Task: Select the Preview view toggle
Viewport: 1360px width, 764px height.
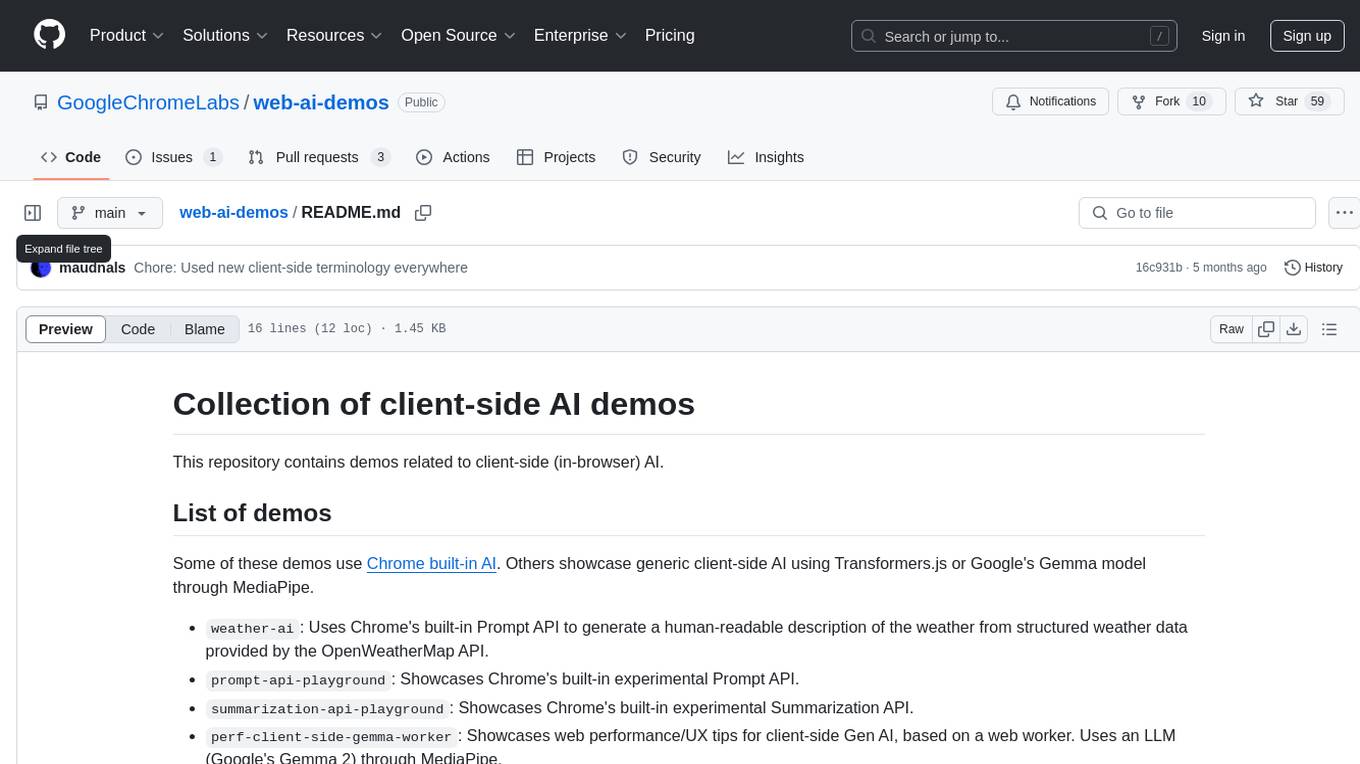Action: (66, 329)
